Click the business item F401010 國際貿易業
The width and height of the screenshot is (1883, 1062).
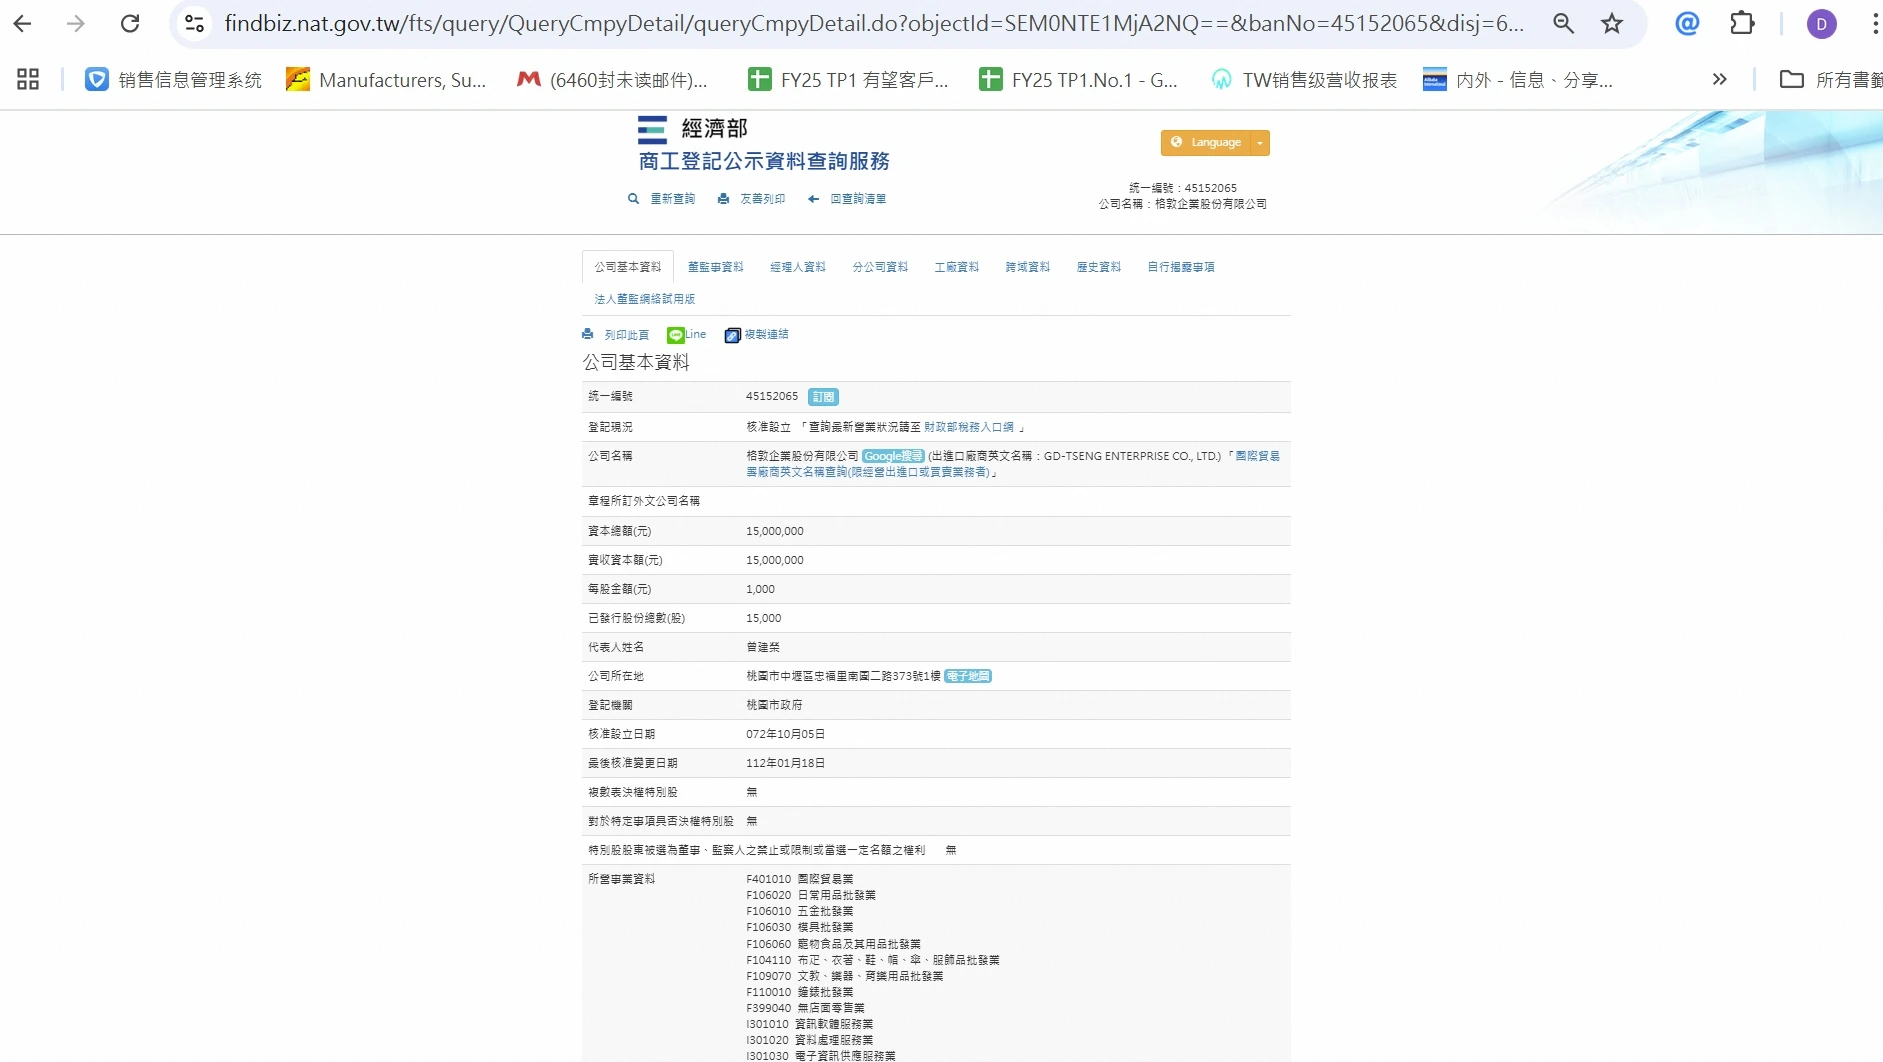(800, 879)
